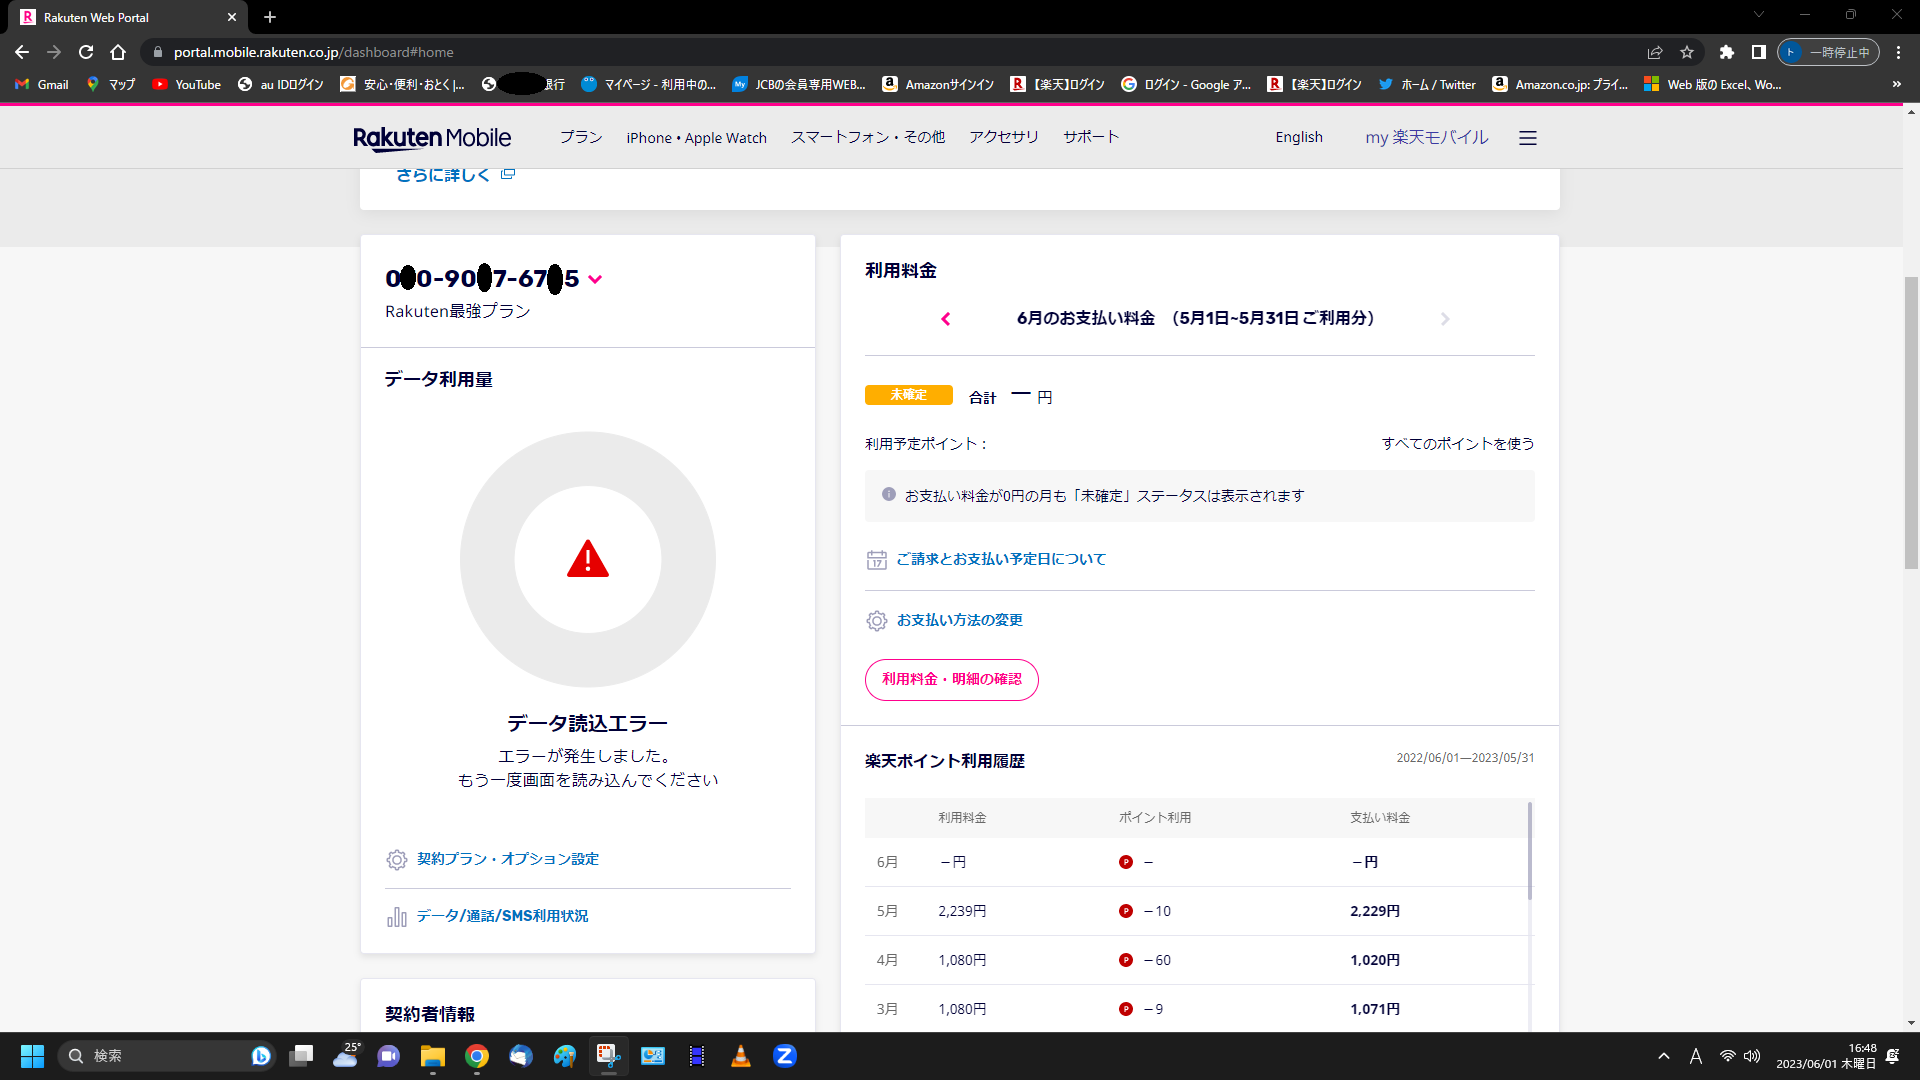Open the サポート navigation menu
This screenshot has width=1920, height=1080.
(x=1091, y=137)
